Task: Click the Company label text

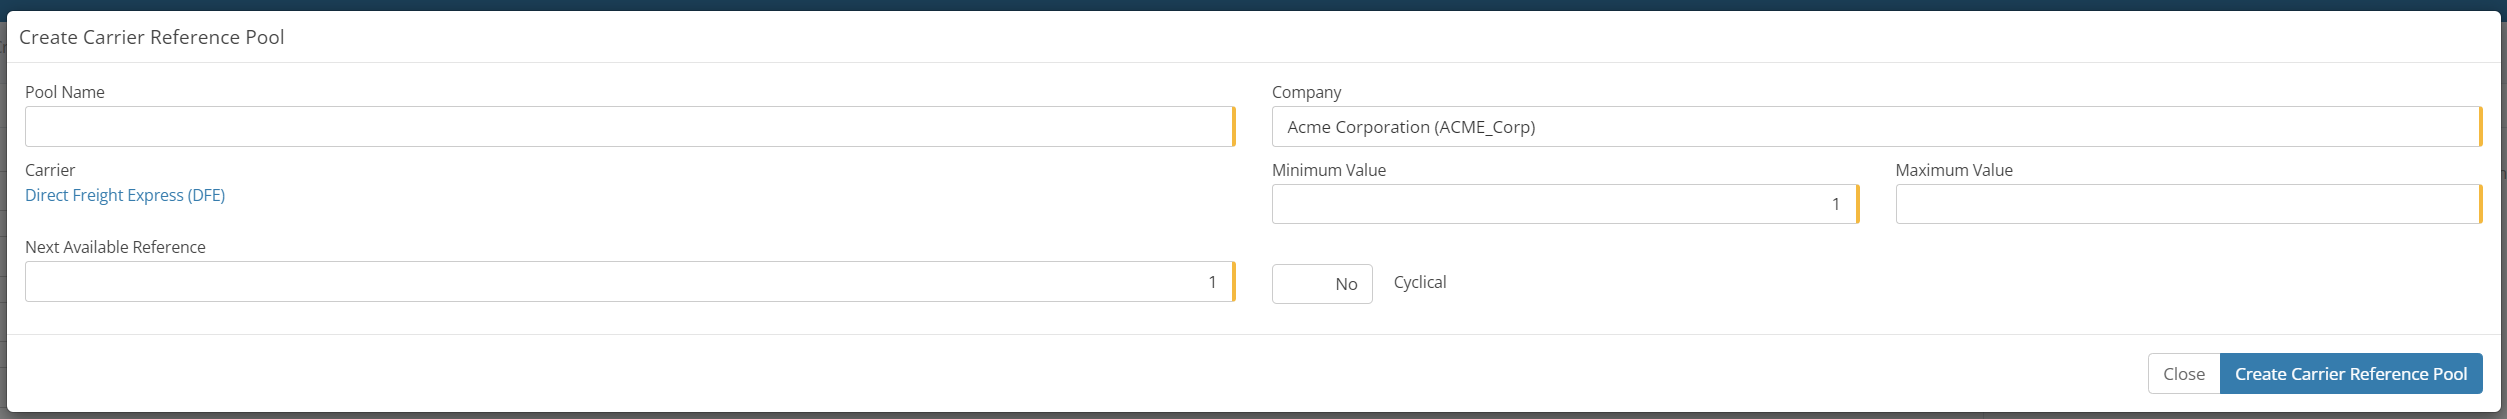Action: tap(1306, 92)
